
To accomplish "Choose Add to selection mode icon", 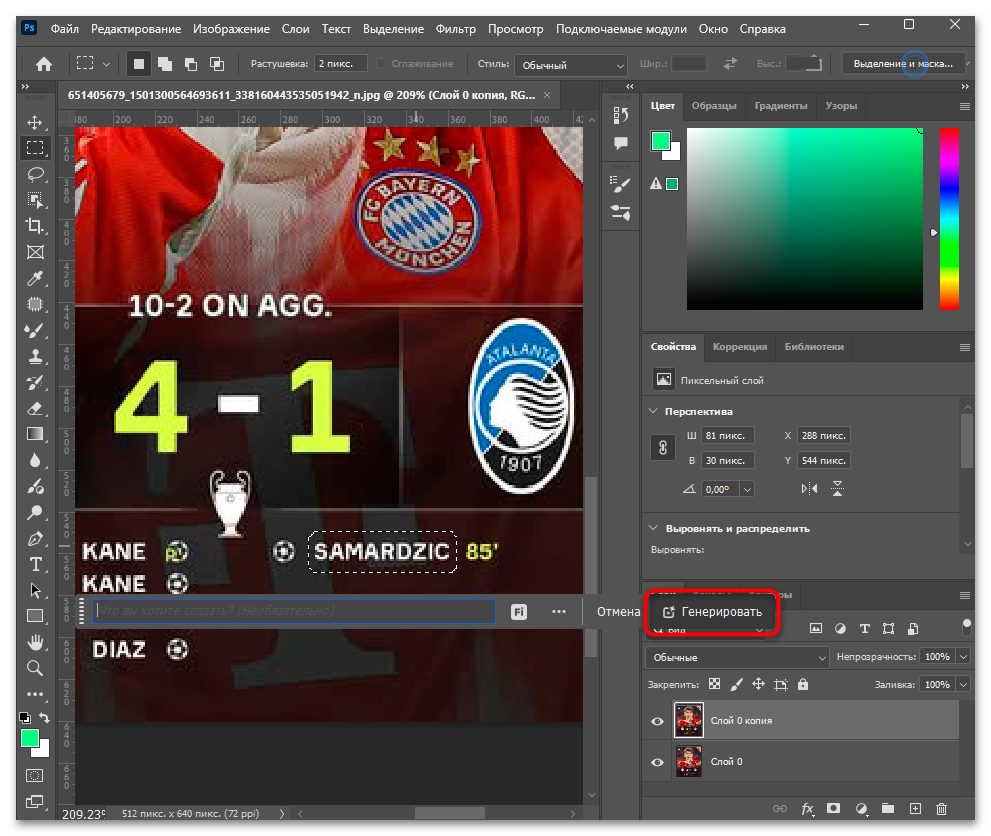I will [x=165, y=64].
